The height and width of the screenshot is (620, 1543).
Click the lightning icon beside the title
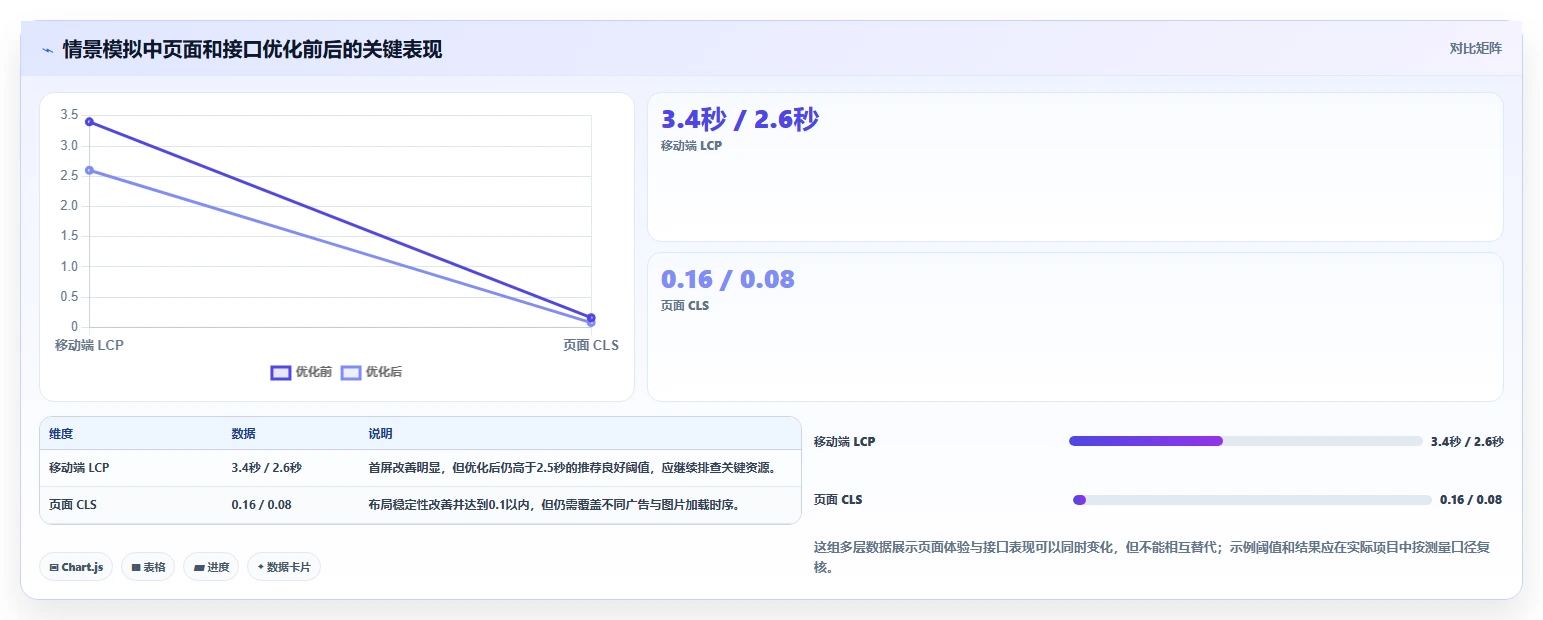(x=47, y=49)
